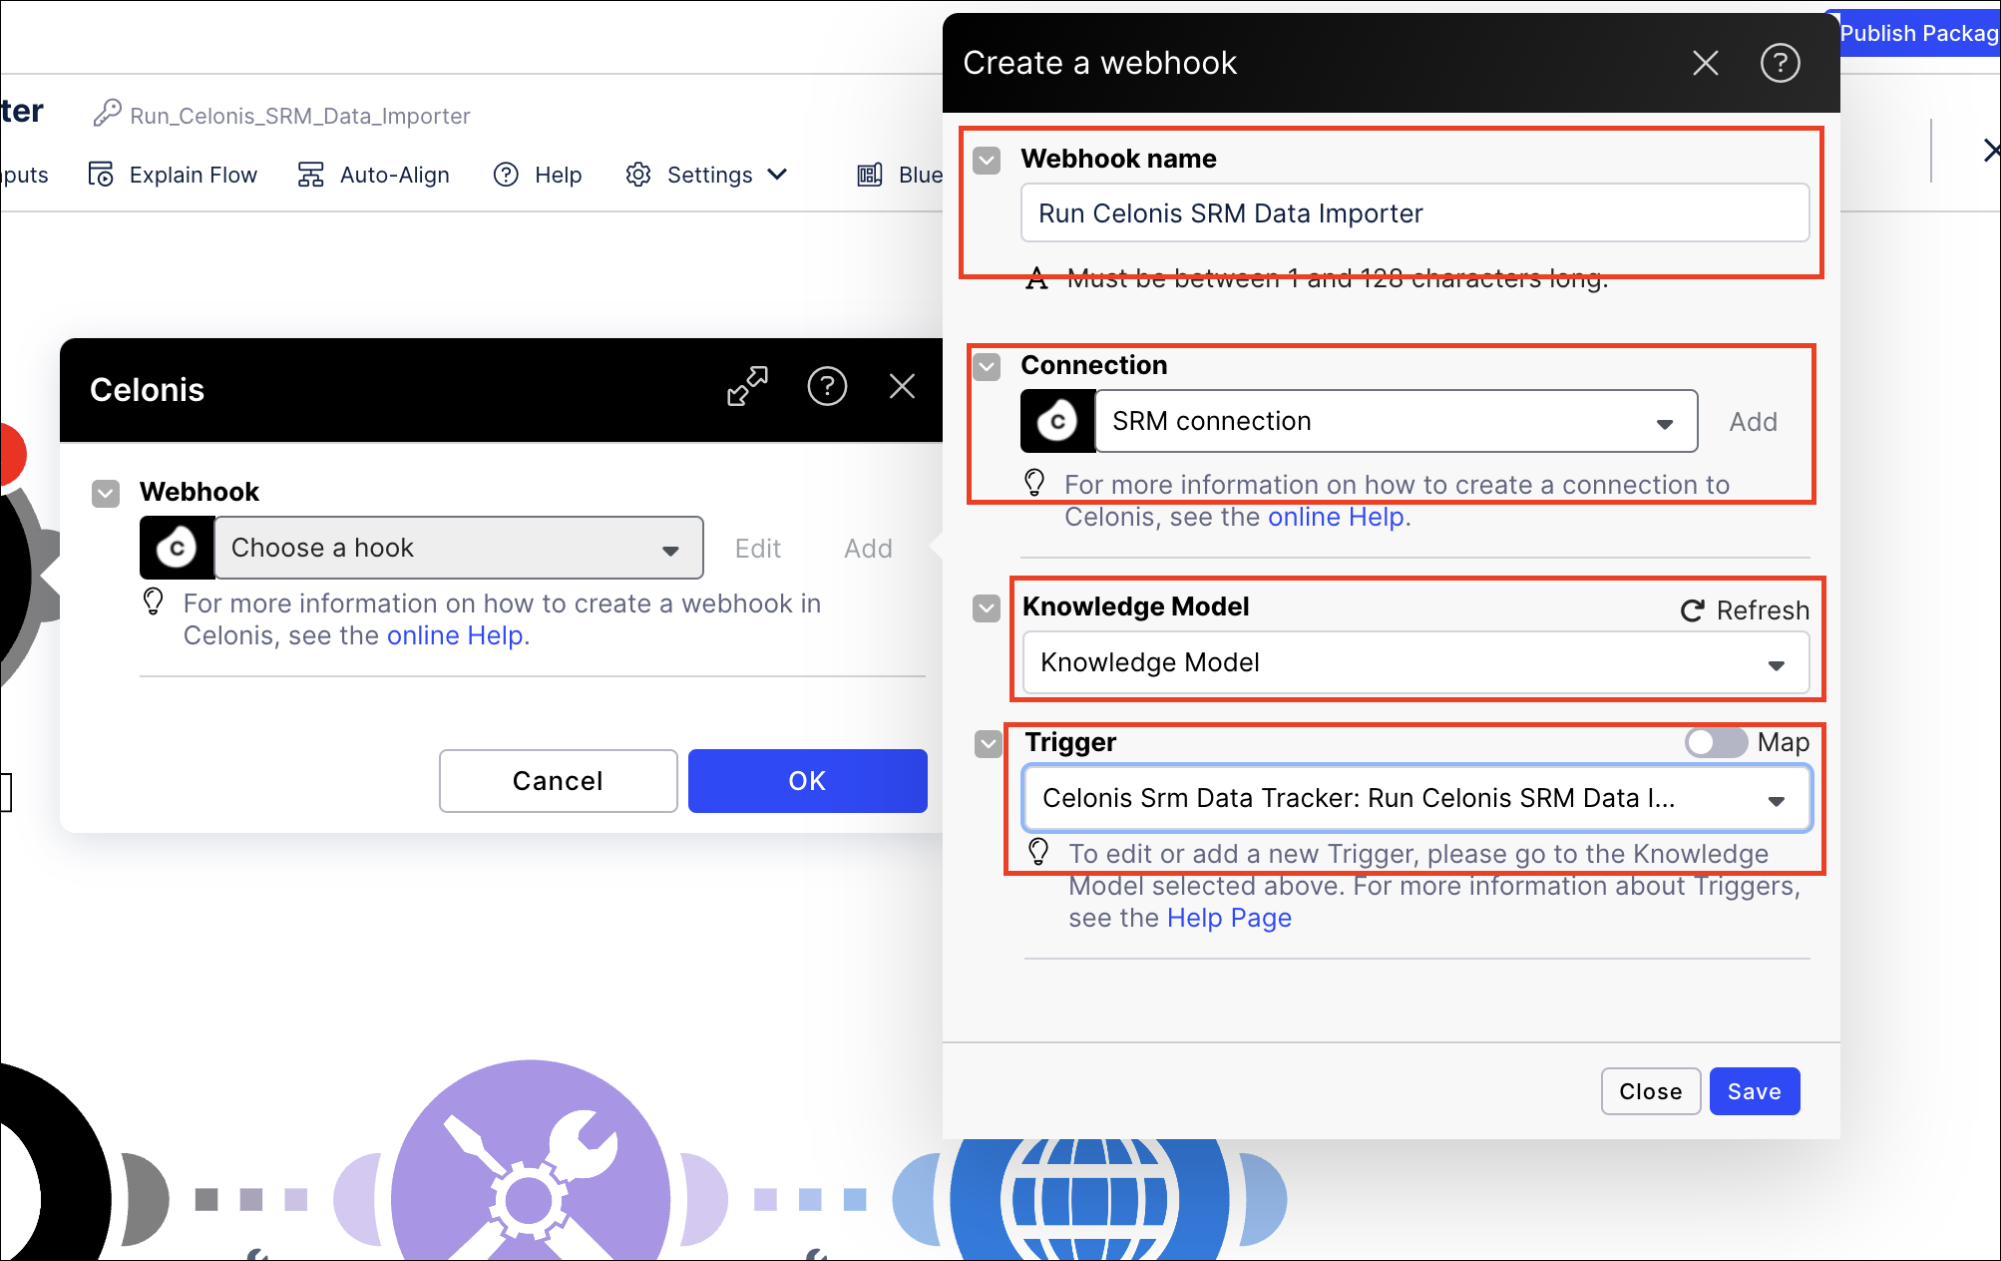
Task: Open Explain Flow from toolbar
Action: coord(173,174)
